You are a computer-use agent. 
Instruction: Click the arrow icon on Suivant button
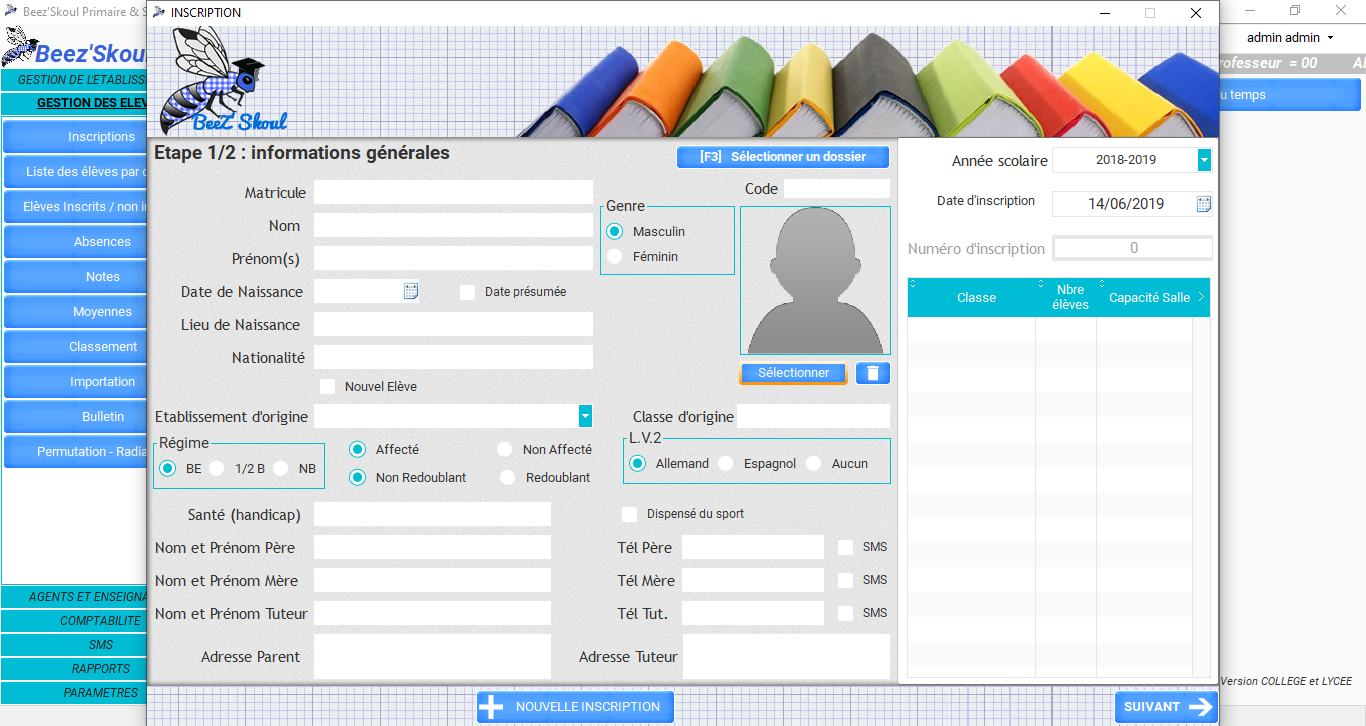coord(1200,707)
